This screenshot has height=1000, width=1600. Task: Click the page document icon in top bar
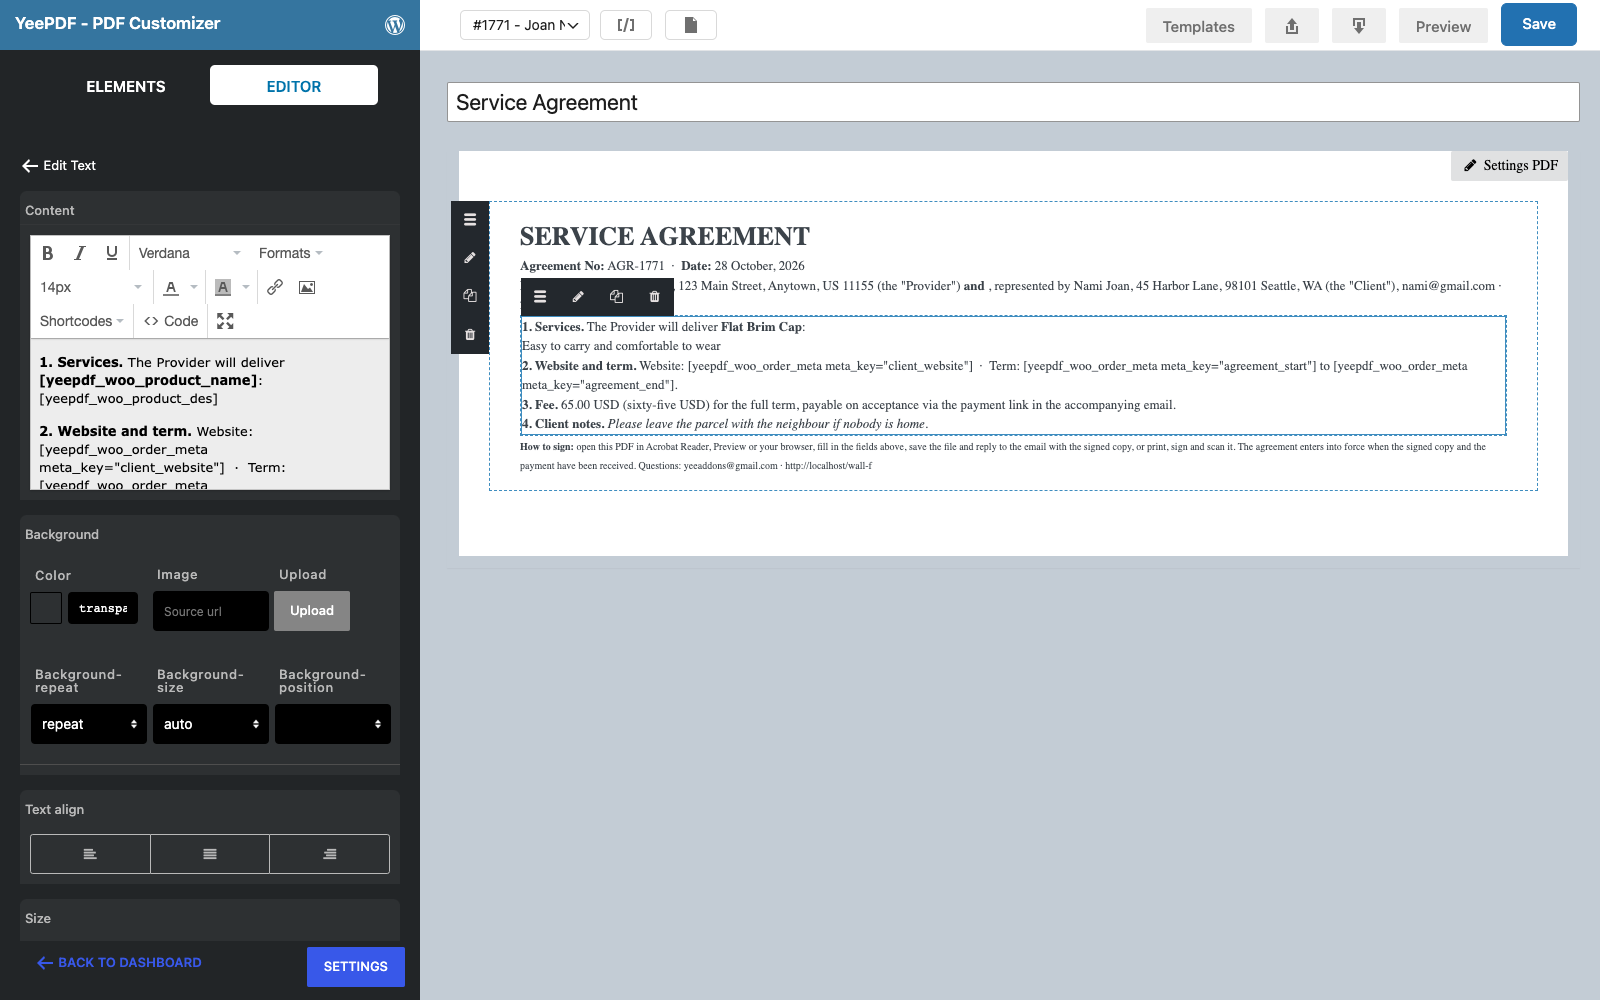tap(690, 25)
